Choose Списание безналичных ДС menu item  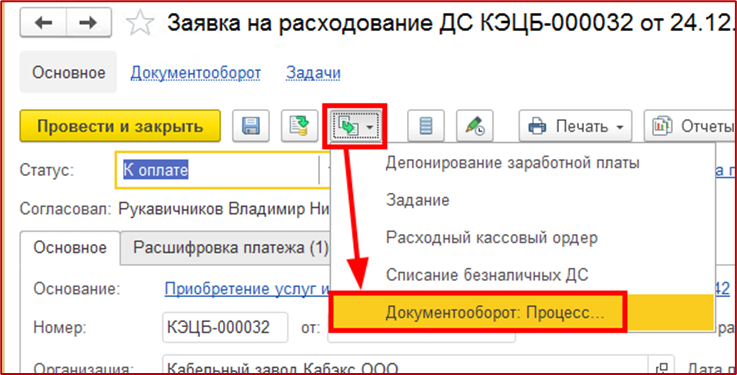click(522, 274)
